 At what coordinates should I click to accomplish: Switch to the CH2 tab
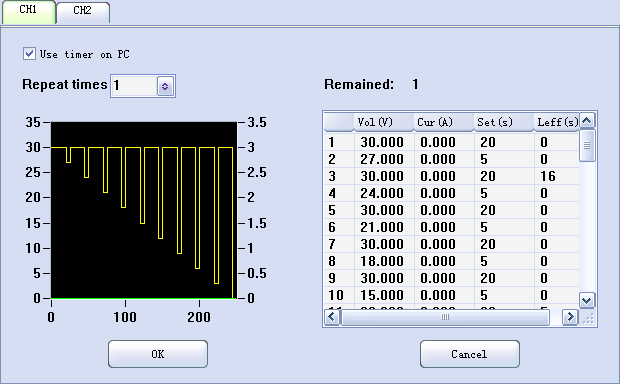click(83, 12)
